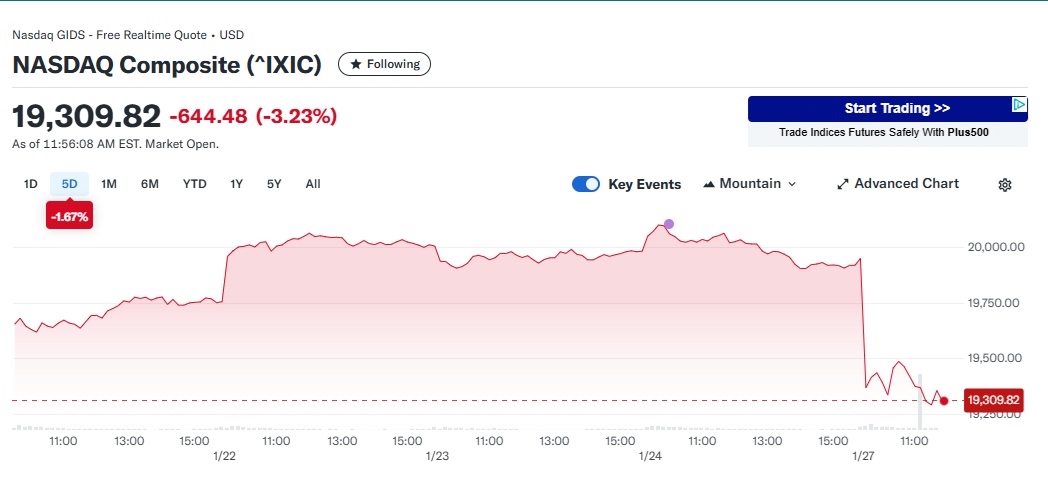Image resolution: width=1048 pixels, height=484 pixels.
Task: Click the purple key event dot
Action: tap(669, 224)
